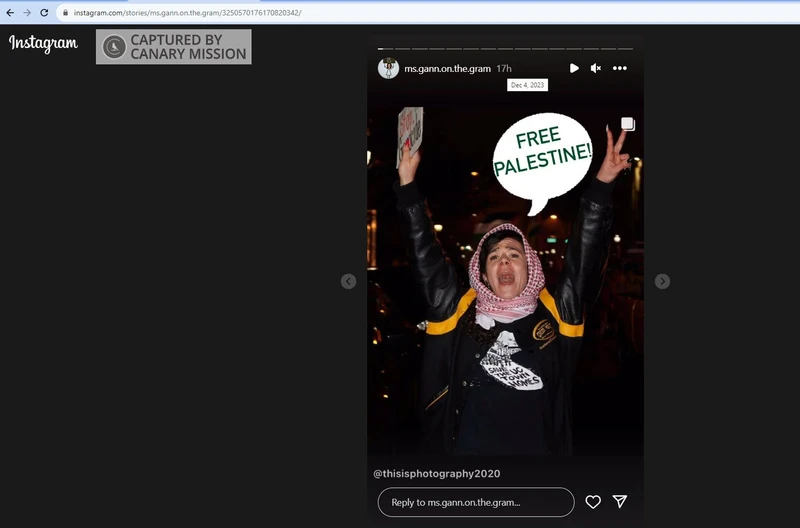
Task: Select the URL in the address bar
Action: [x=187, y=13]
